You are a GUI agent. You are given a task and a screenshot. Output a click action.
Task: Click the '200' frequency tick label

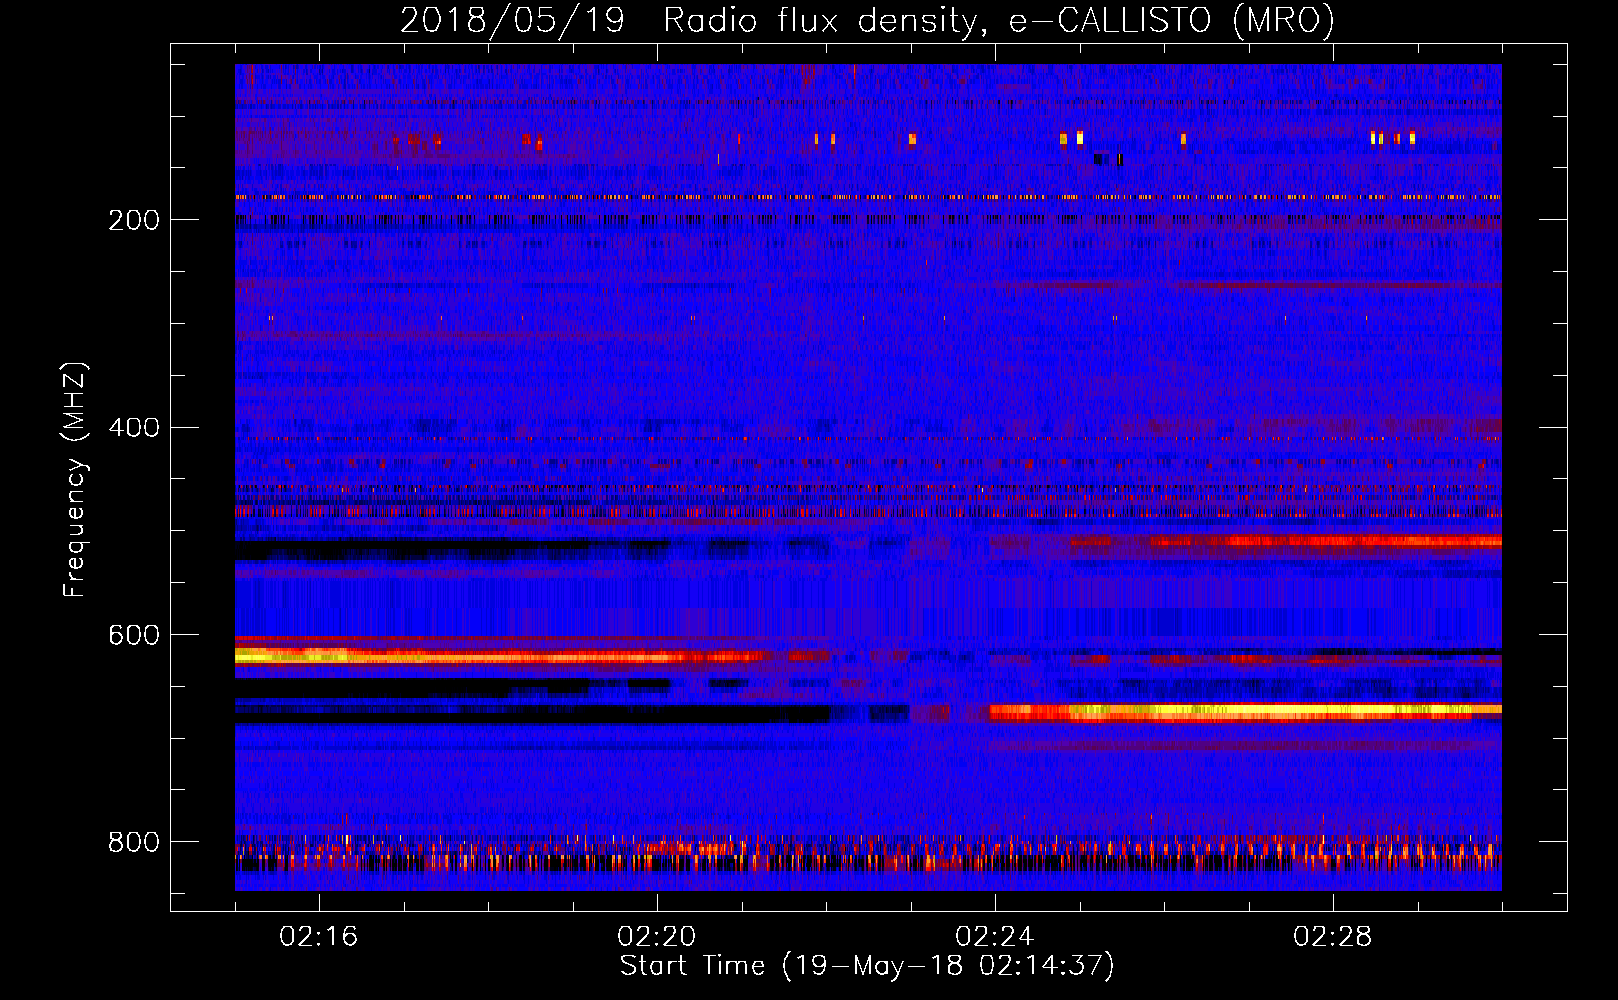click(x=134, y=220)
